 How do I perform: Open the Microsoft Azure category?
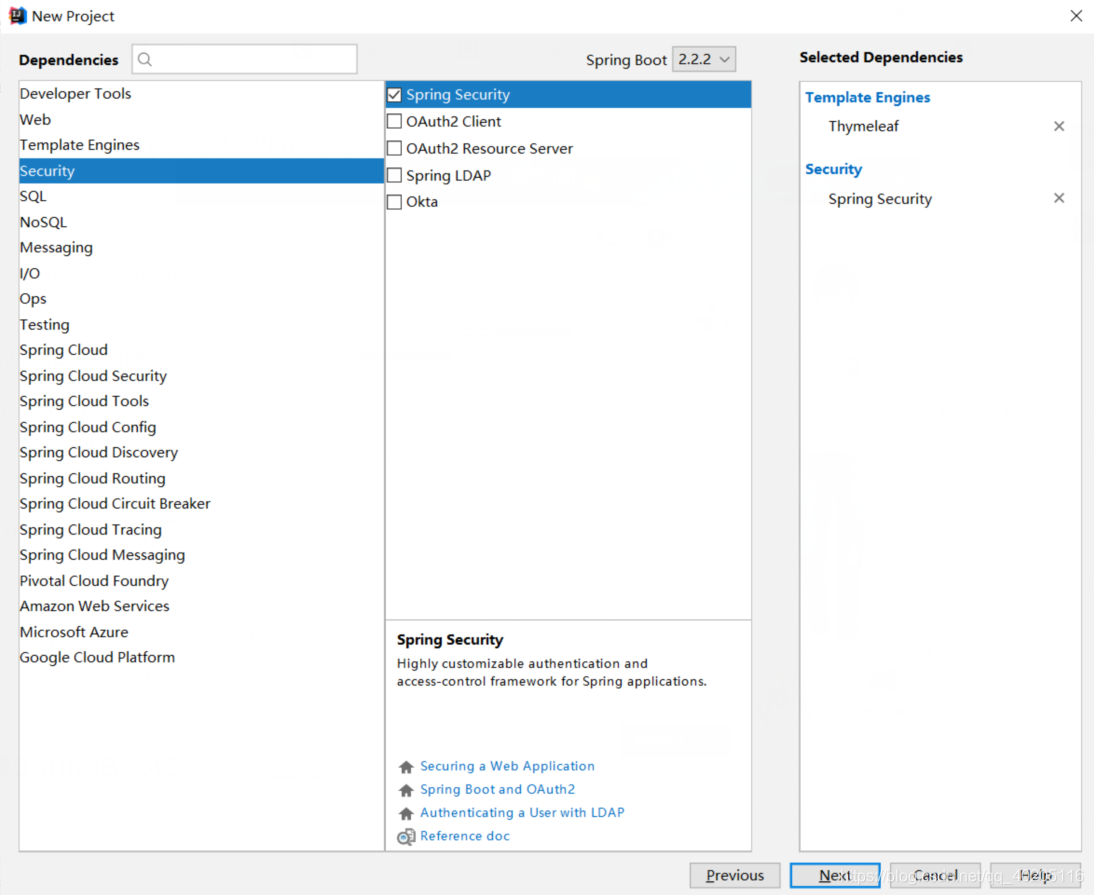coord(201,632)
